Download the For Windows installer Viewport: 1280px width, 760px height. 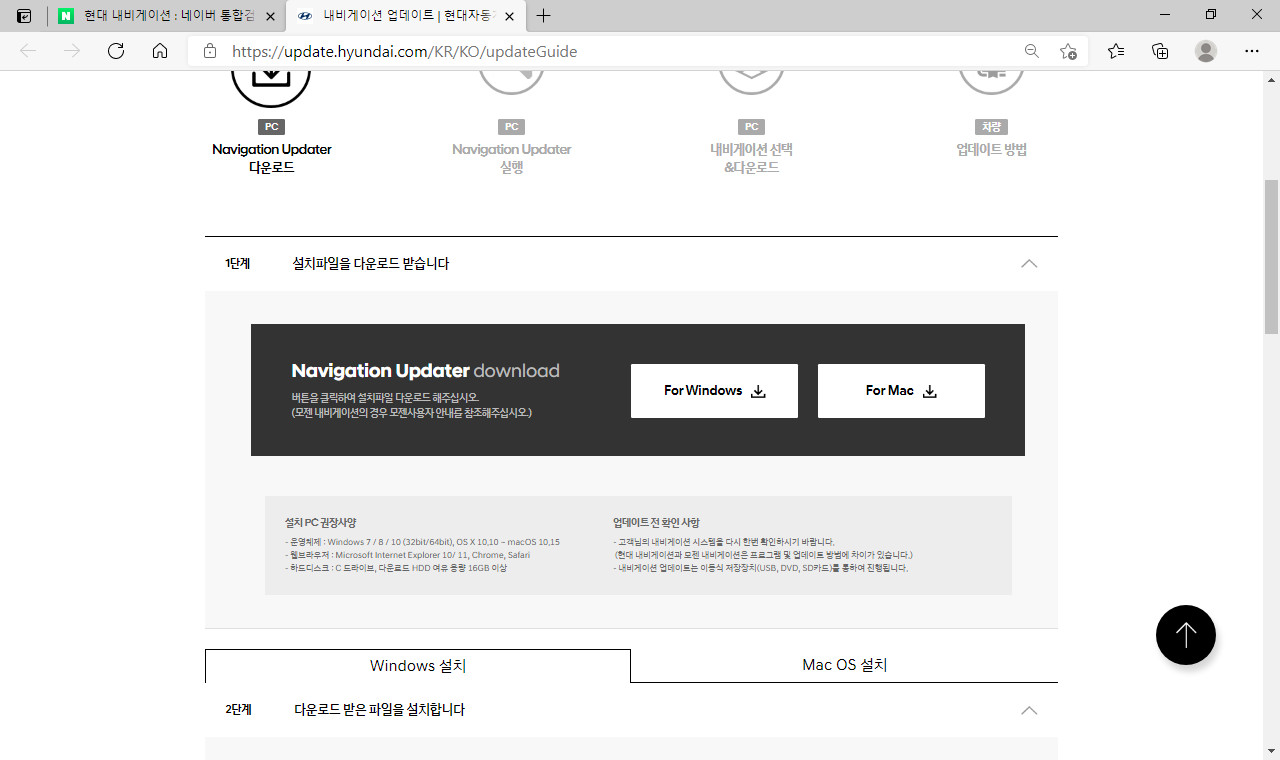point(714,391)
